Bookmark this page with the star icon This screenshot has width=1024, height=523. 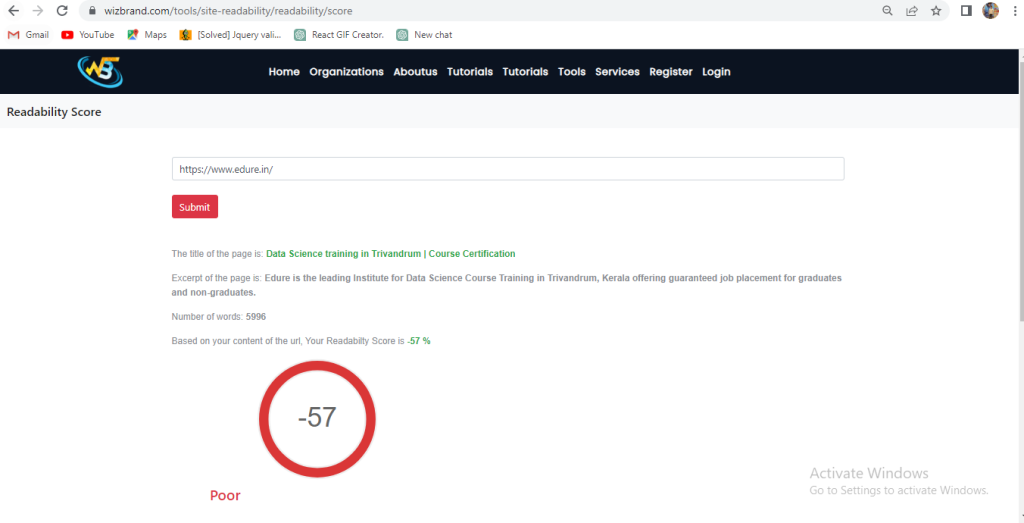[x=936, y=11]
